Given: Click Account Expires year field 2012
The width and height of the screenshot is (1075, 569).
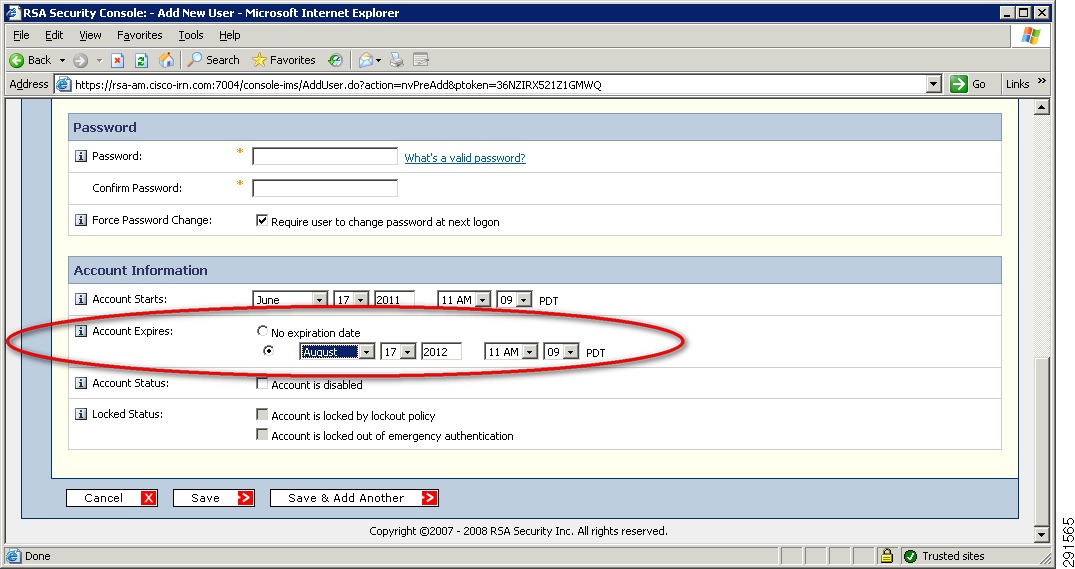Looking at the screenshot, I should 442,352.
